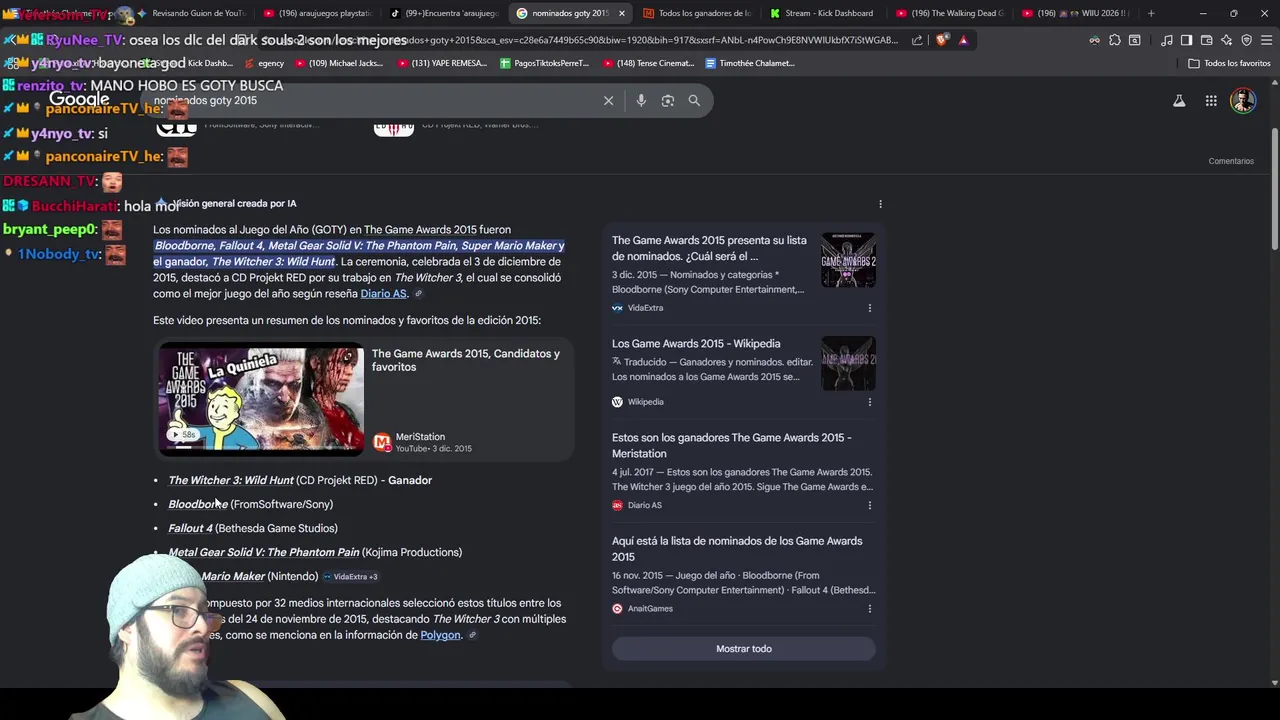This screenshot has height=720, width=1280.
Task: Switch to 'araujuegos playstation' YouTube tab
Action: tap(318, 13)
